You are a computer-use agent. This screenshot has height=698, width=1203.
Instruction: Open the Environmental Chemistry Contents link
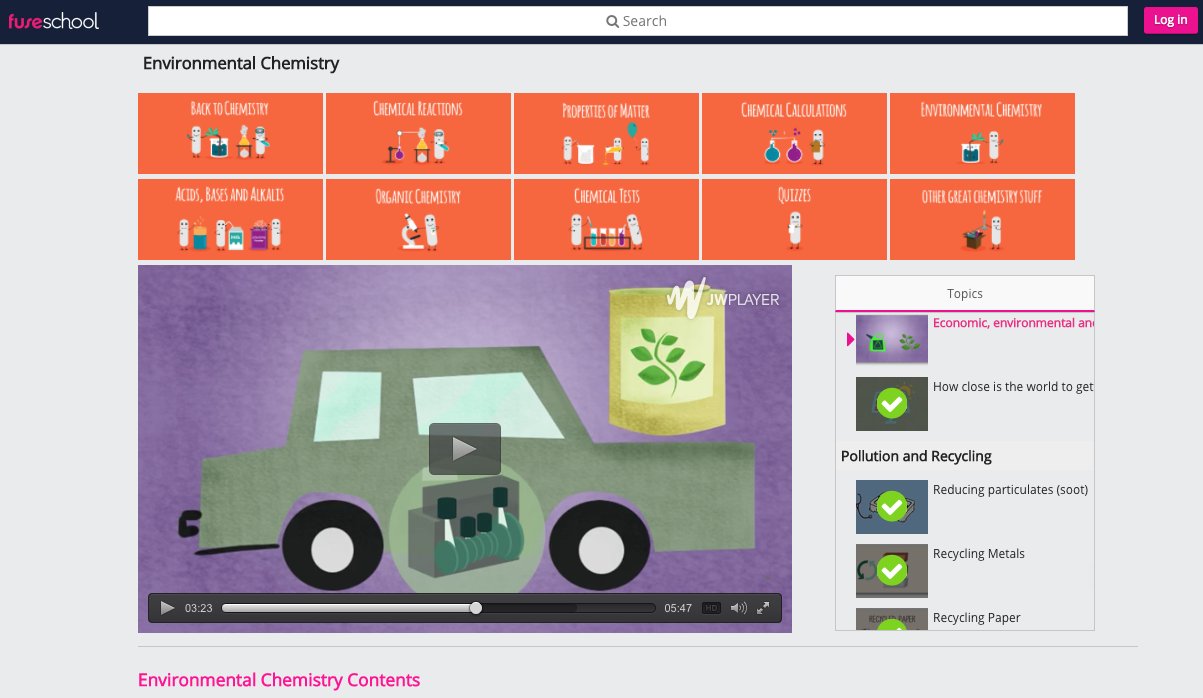279,680
